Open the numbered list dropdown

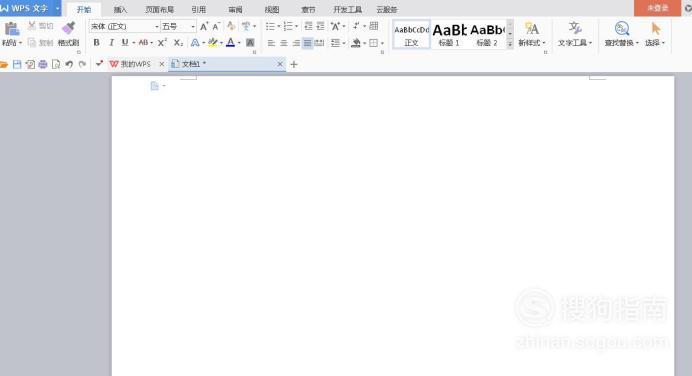296,26
